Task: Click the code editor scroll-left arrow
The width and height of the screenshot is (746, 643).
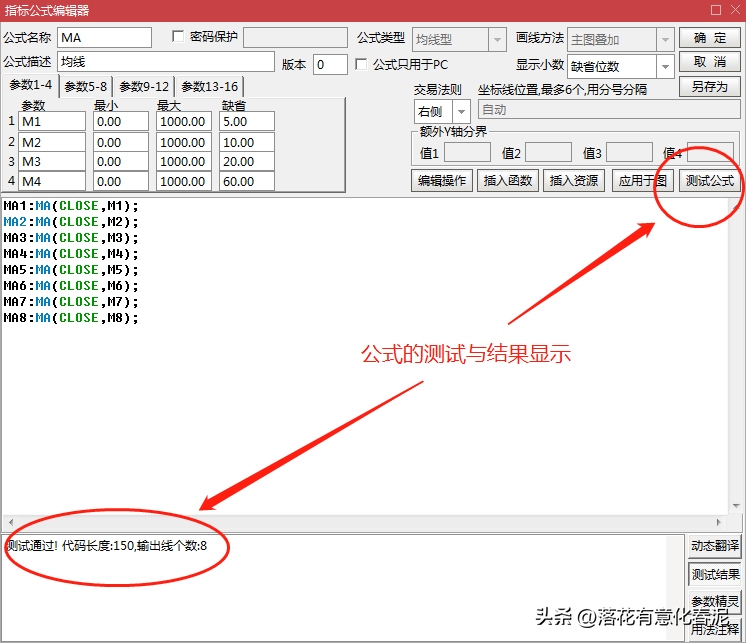Action: click(10, 522)
